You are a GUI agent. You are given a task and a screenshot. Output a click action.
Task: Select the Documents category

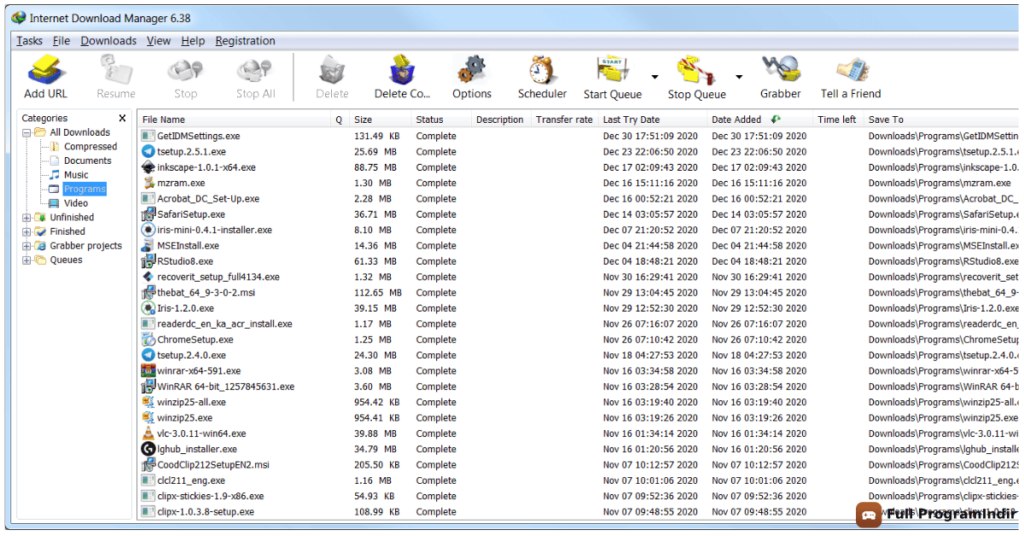[x=88, y=161]
